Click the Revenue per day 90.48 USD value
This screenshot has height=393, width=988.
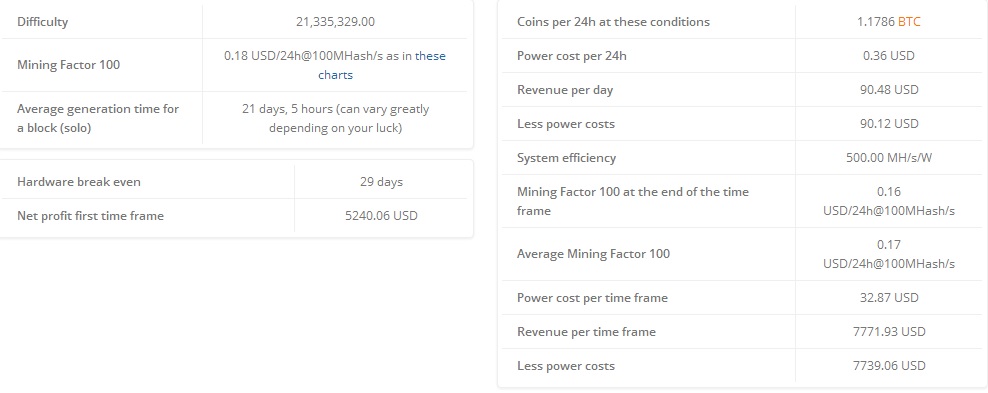pyautogui.click(x=888, y=90)
